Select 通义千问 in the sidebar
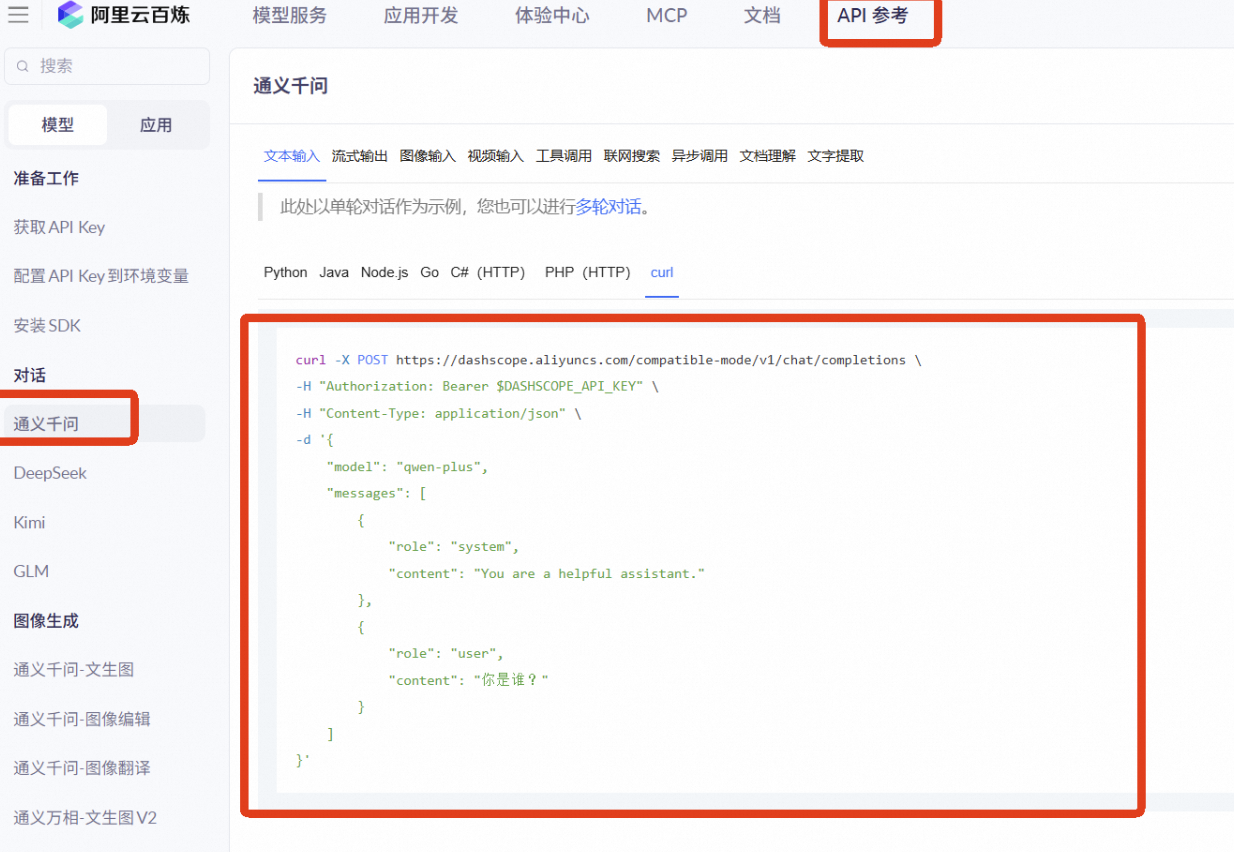The image size is (1234, 852). click(104, 424)
